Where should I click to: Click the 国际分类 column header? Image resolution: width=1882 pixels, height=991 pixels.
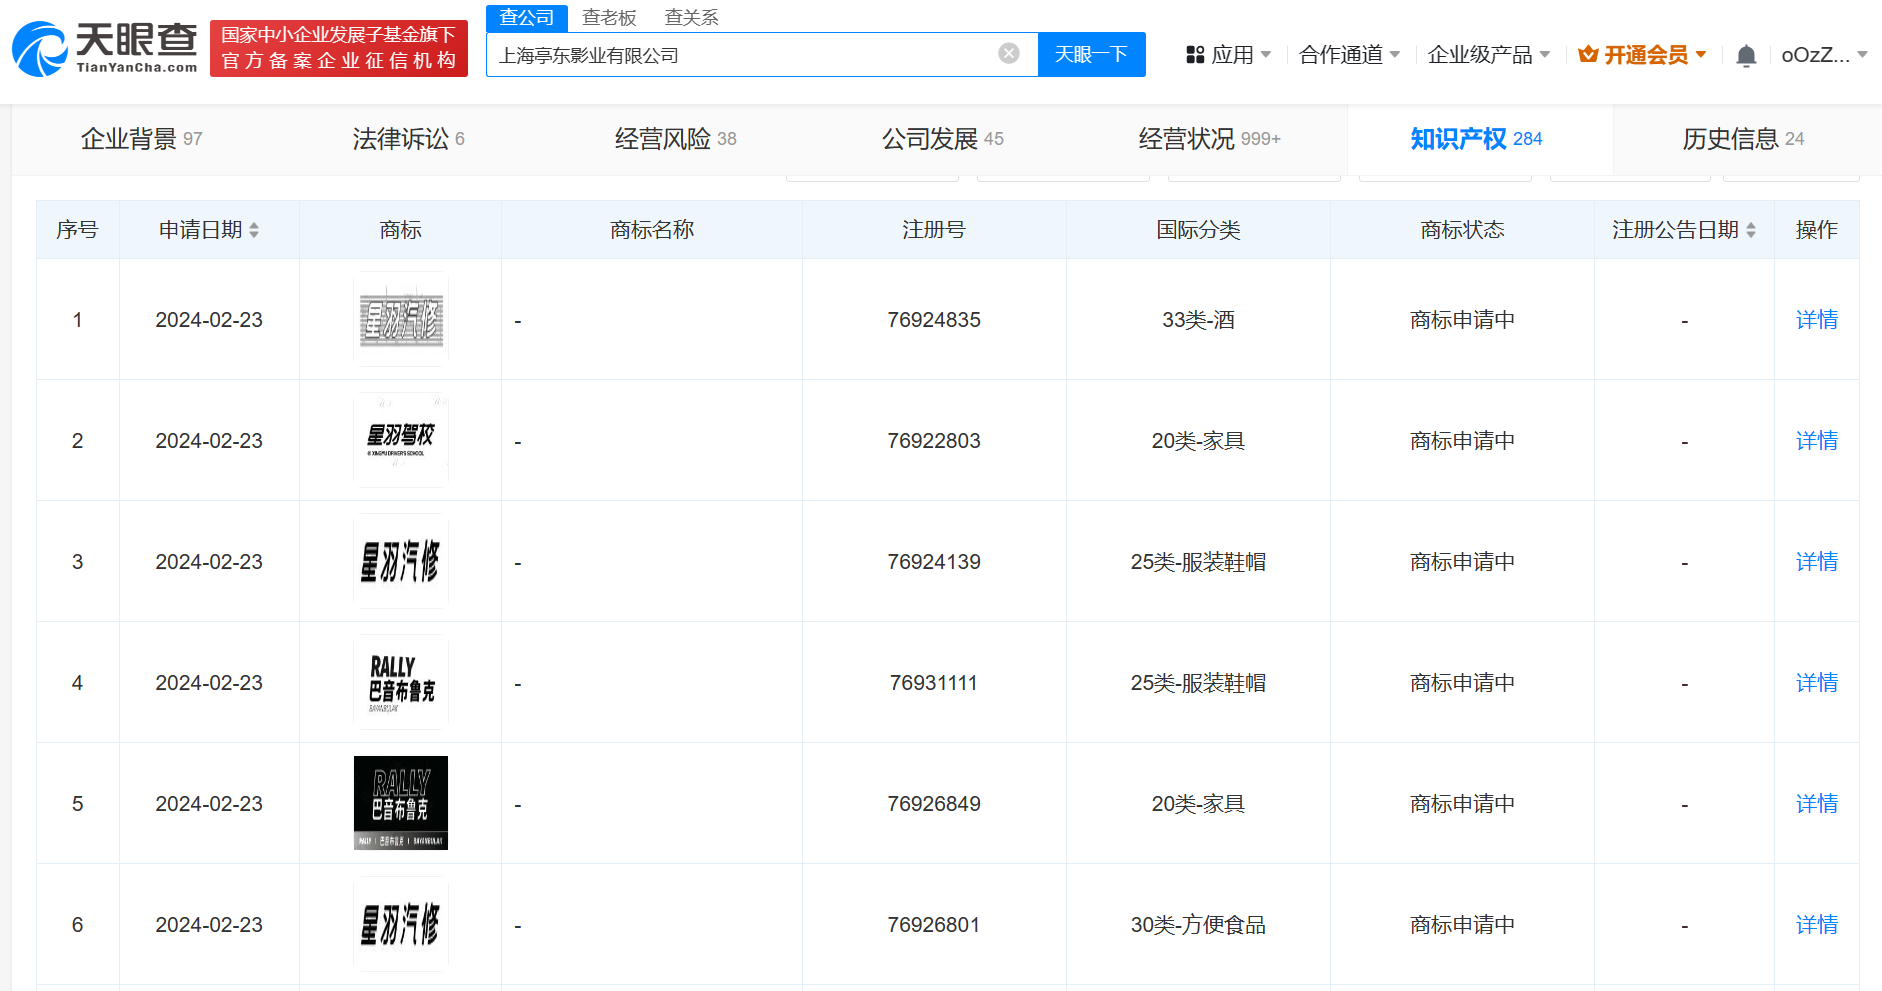(1198, 230)
